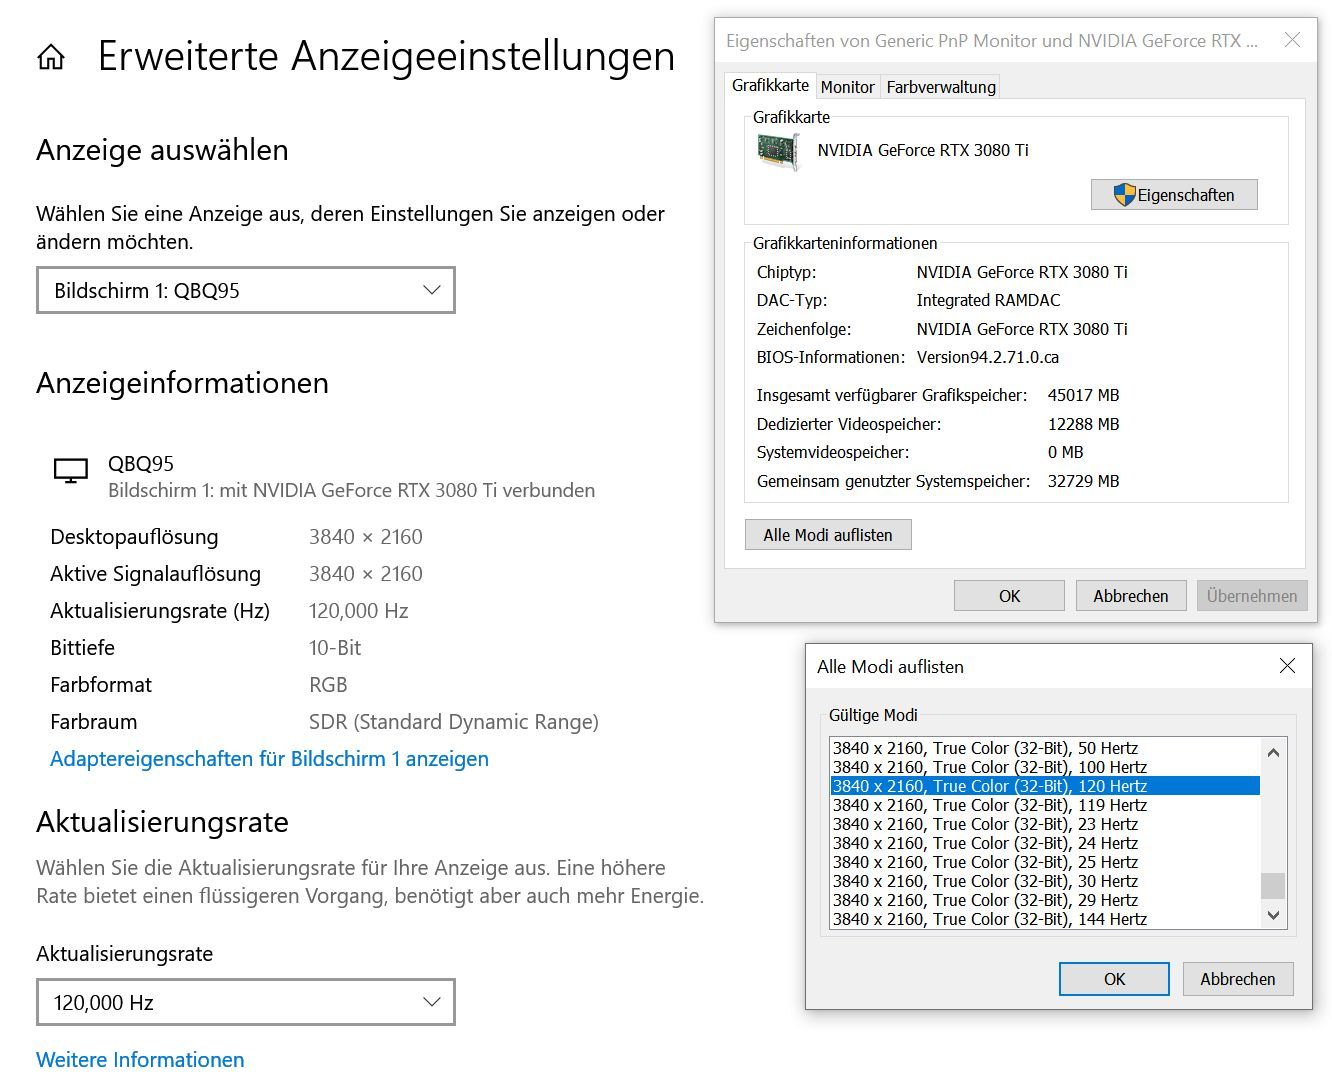Cancel the Alle Modi auflisten dialog with Abbrechen
The image size is (1332, 1083).
[x=1238, y=979]
